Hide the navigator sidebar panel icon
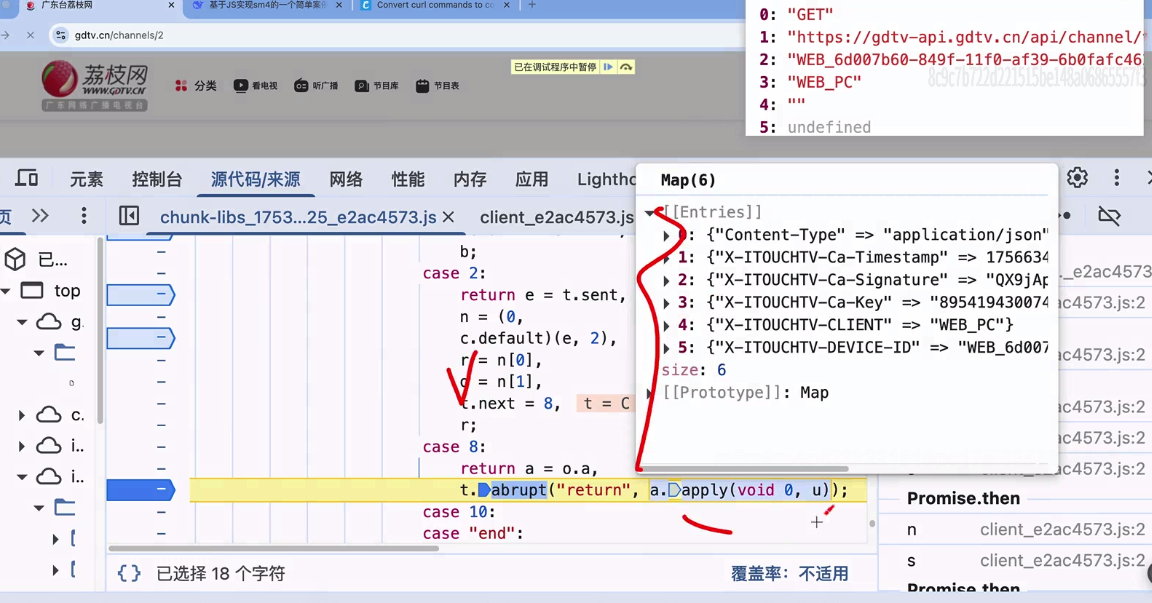The image size is (1152, 603). tap(129, 216)
